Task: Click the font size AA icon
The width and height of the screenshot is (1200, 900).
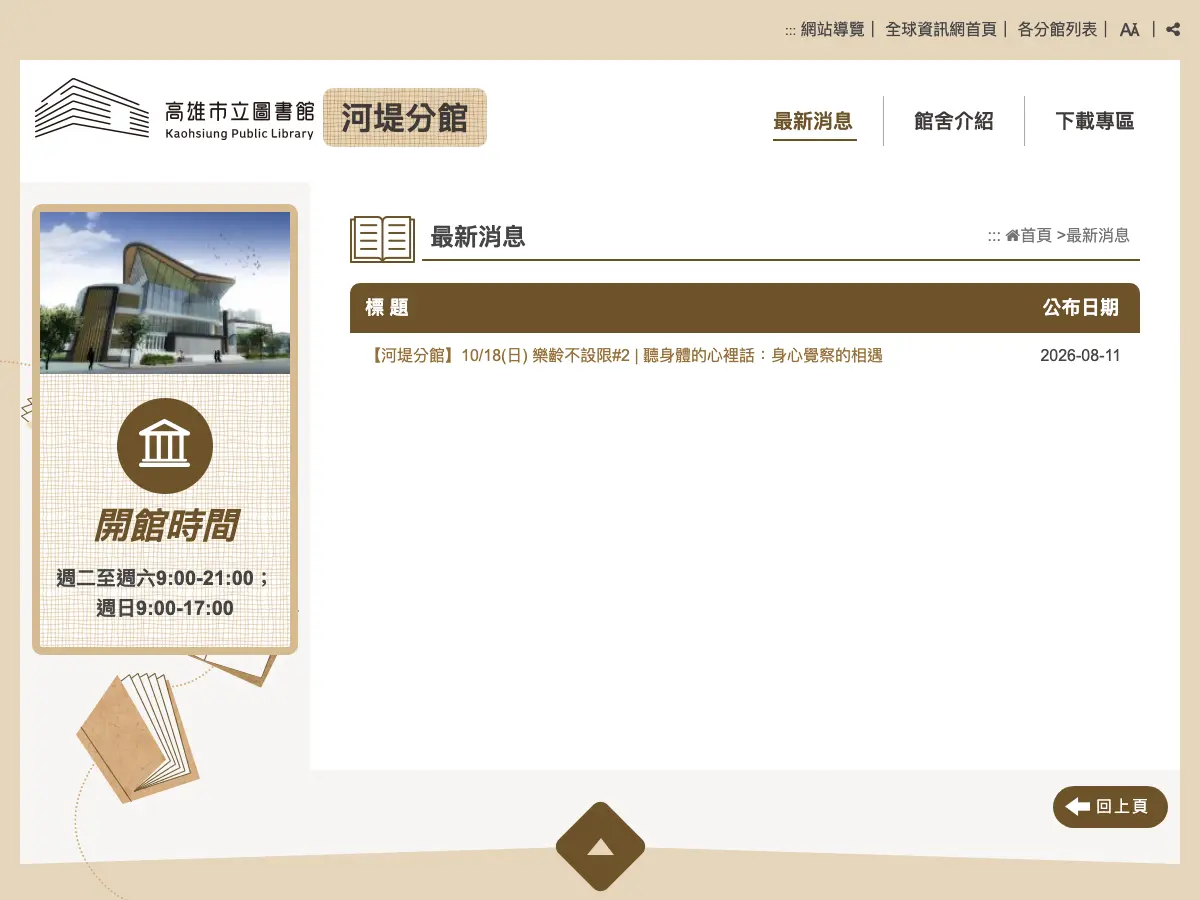Action: 1130,30
